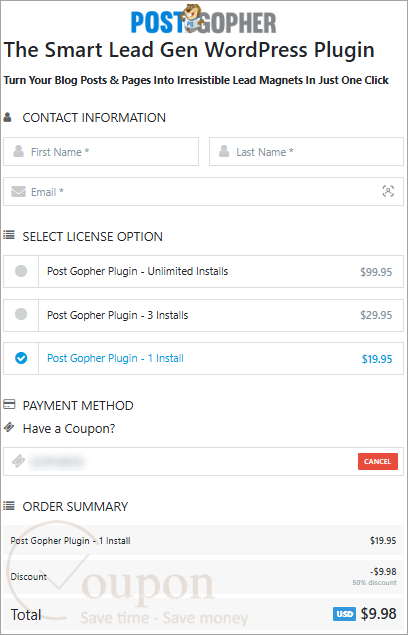Click the $99.95 price
The height and width of the screenshot is (635, 408).
point(376,272)
